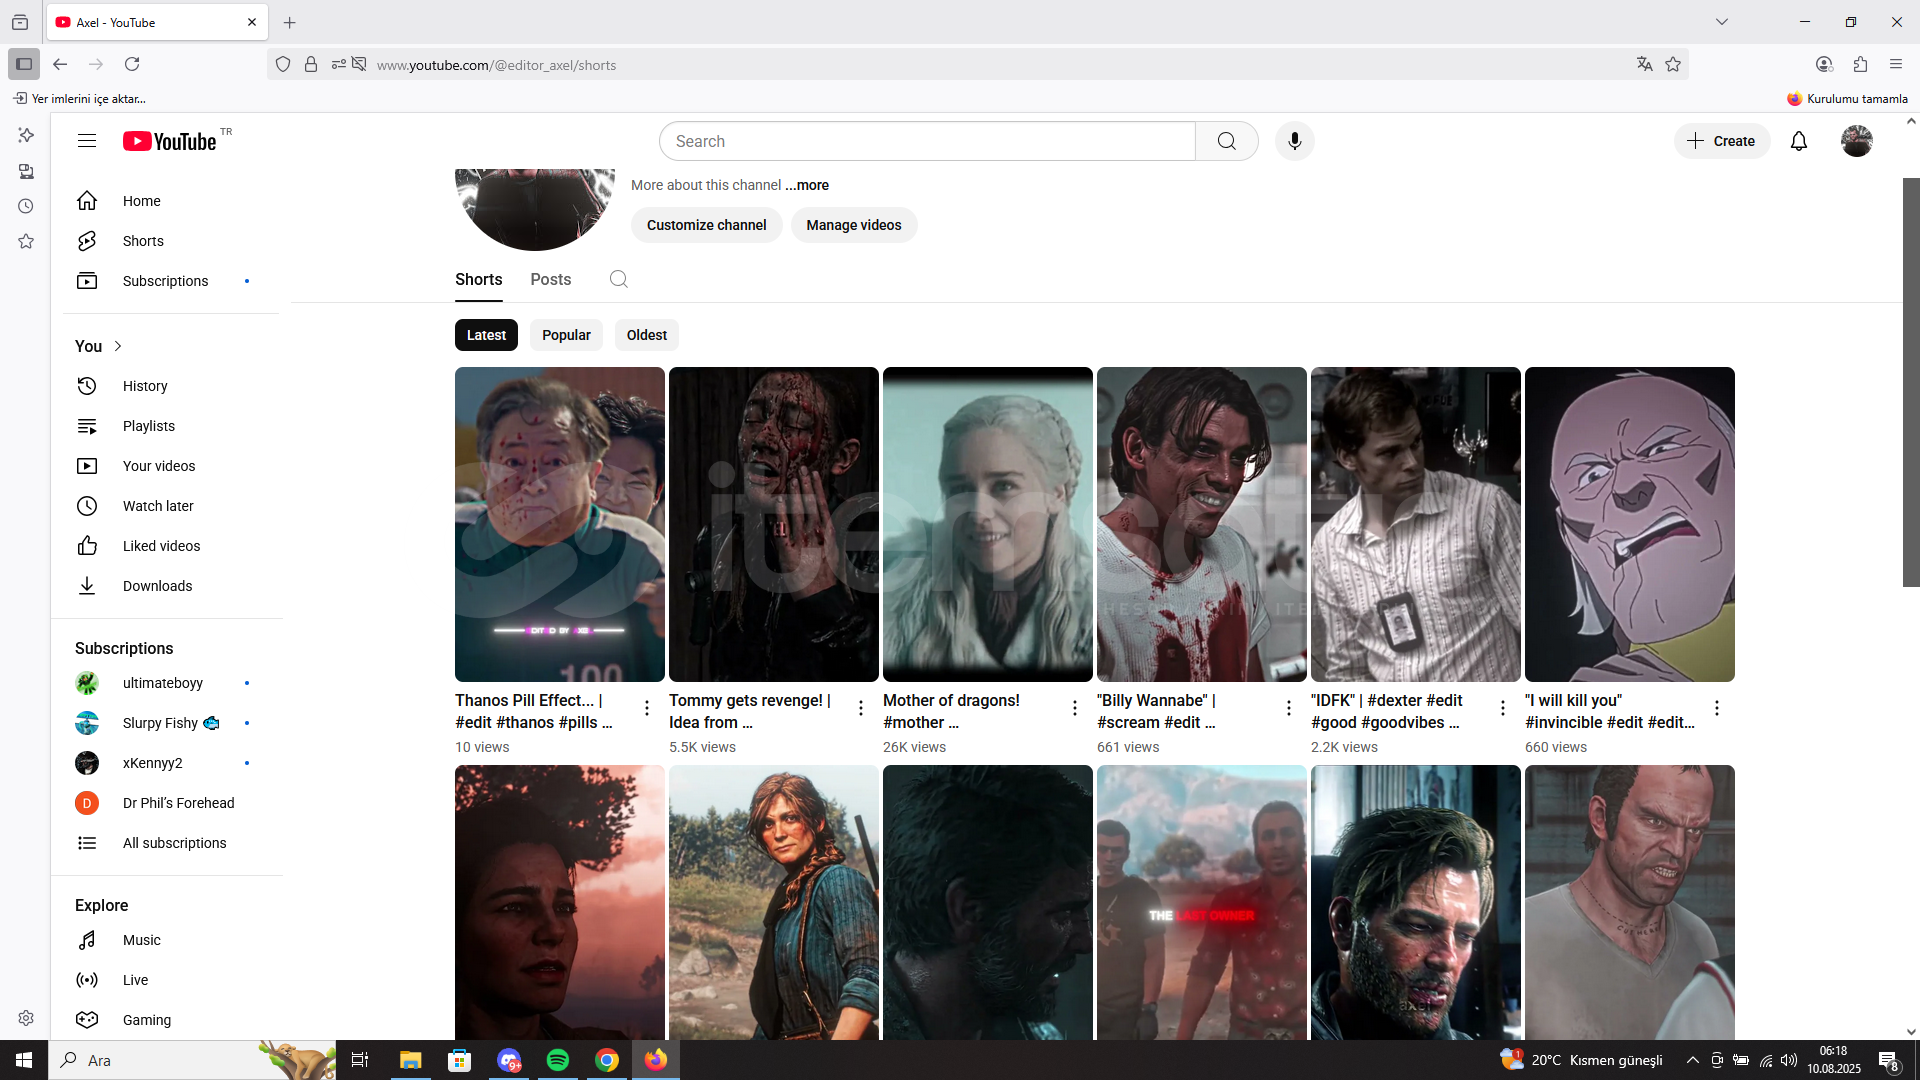Expand channel description with ...more
Screen dimensions: 1920x1080
point(807,185)
